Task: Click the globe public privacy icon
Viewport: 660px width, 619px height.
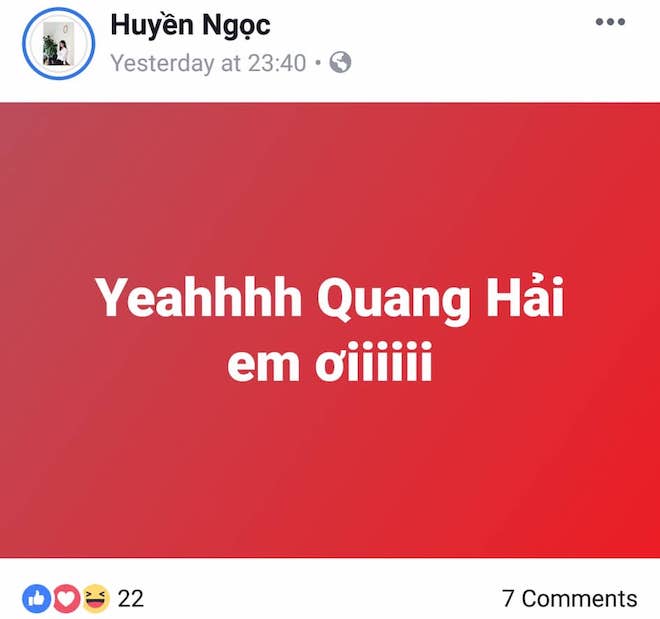Action: pyautogui.click(x=340, y=63)
